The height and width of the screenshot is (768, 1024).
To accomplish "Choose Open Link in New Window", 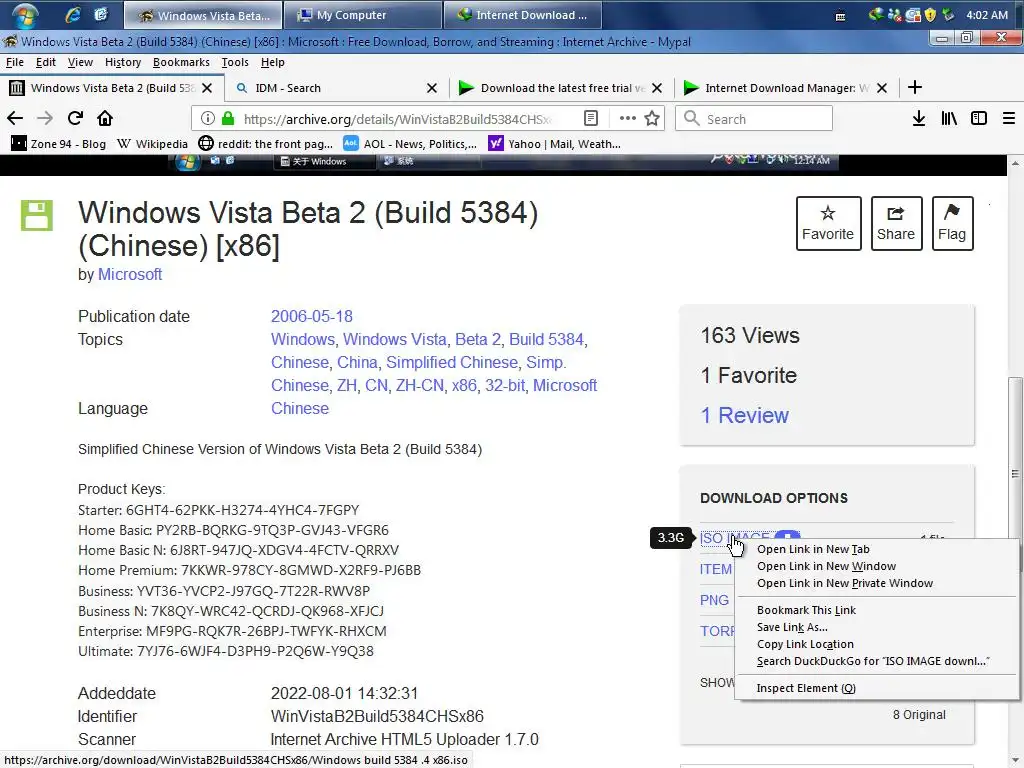I will tap(876, 566).
